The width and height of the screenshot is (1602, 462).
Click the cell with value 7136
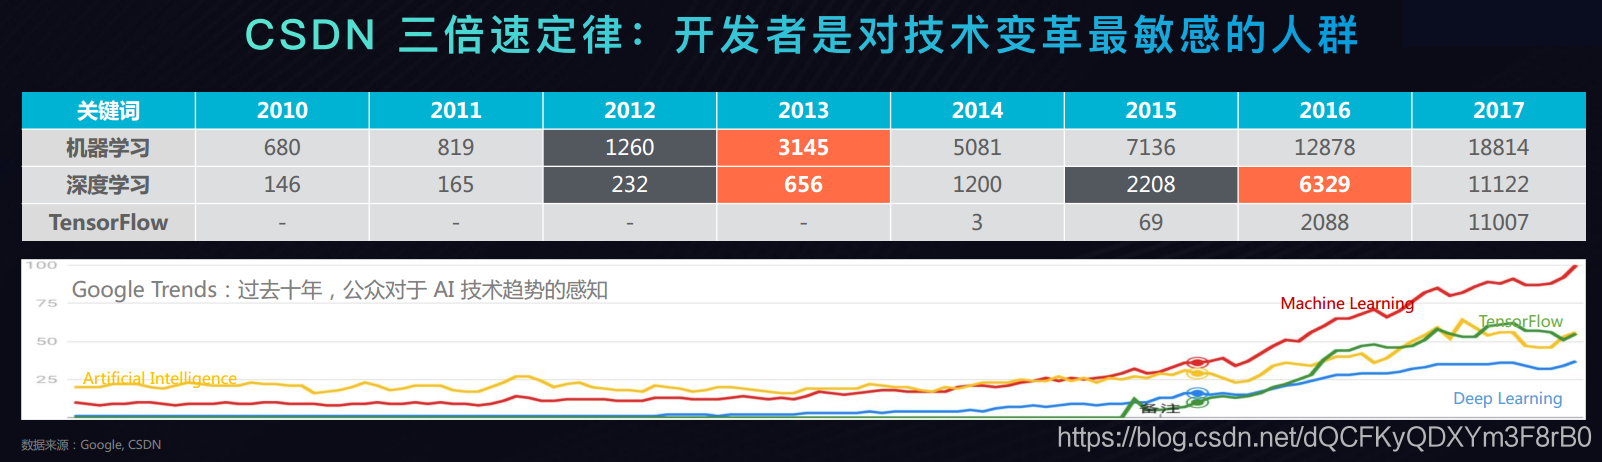(1151, 147)
